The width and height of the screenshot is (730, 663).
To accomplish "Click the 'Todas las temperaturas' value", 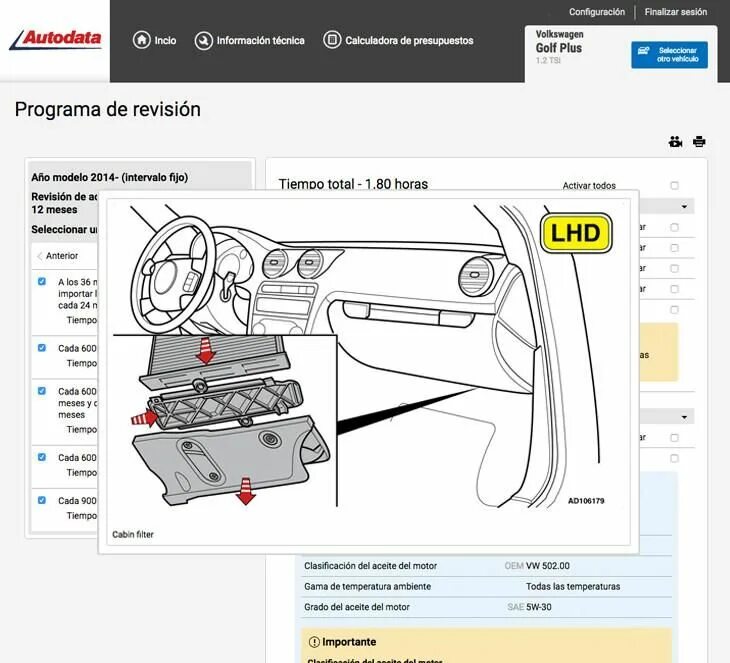I will (x=573, y=586).
